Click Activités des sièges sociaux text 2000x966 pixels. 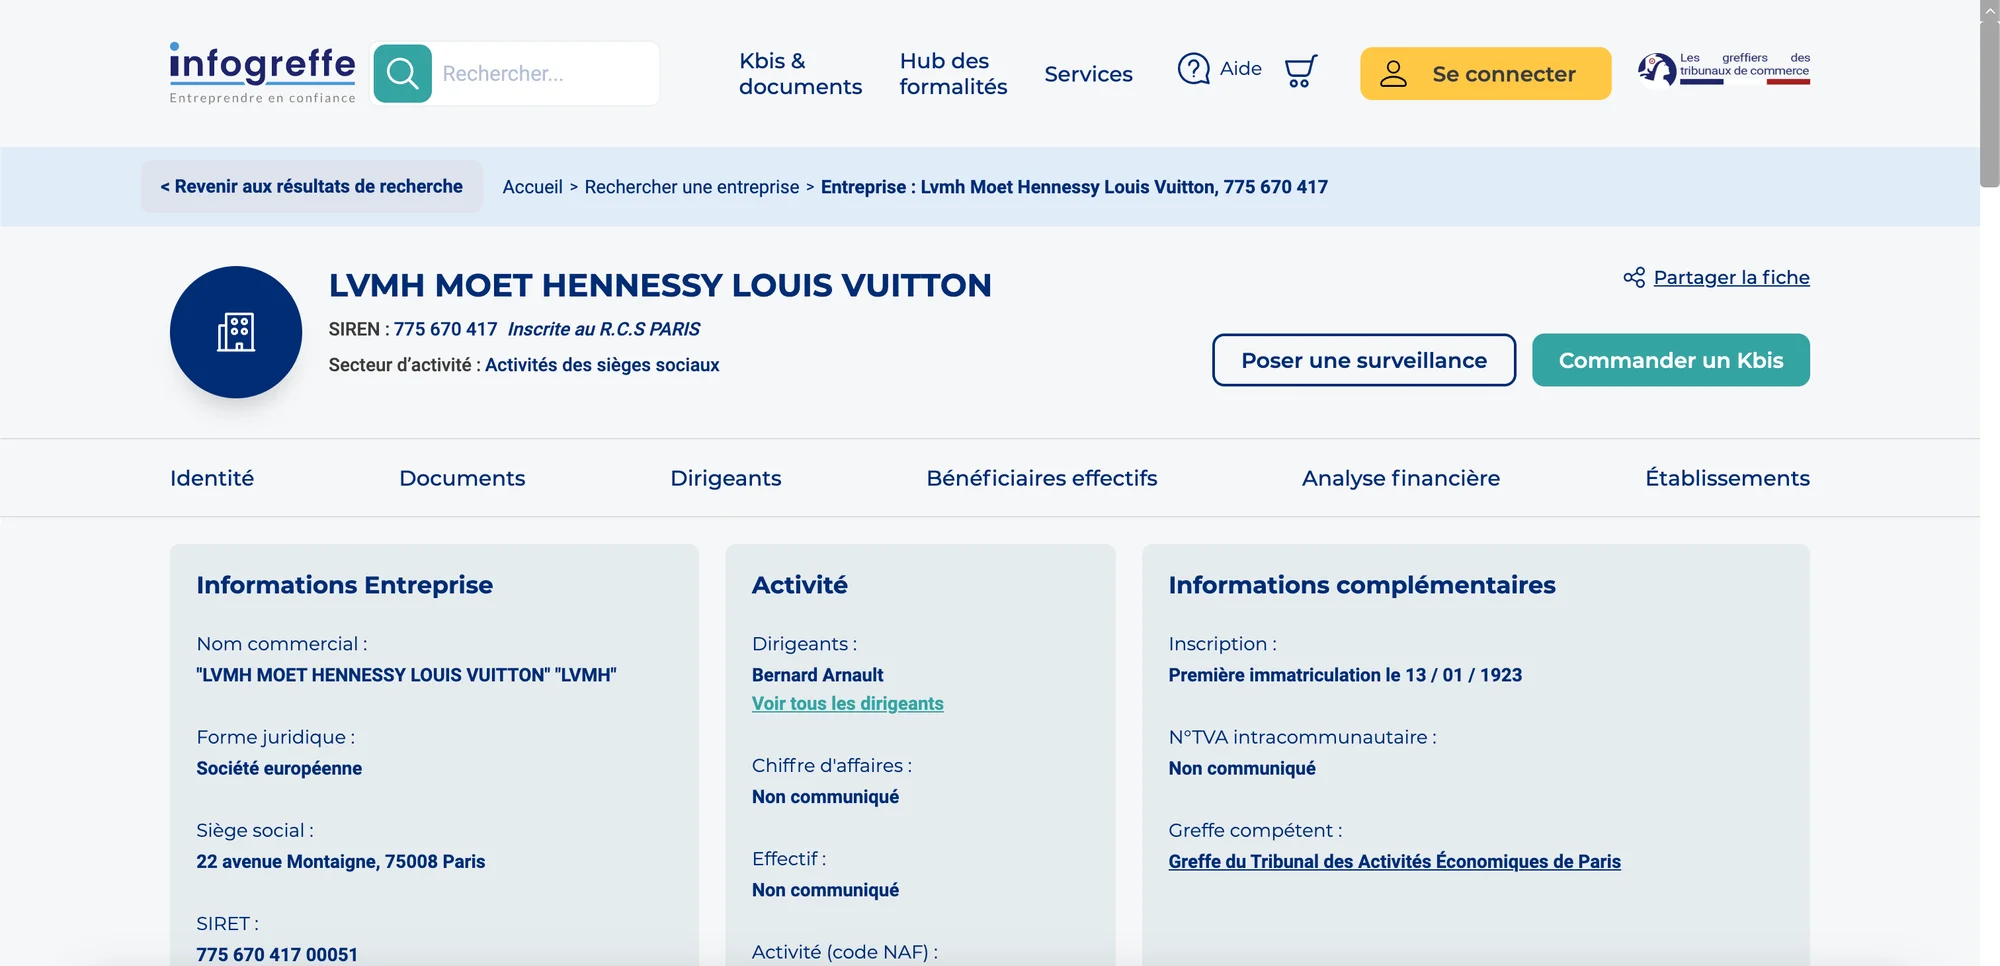pos(602,365)
